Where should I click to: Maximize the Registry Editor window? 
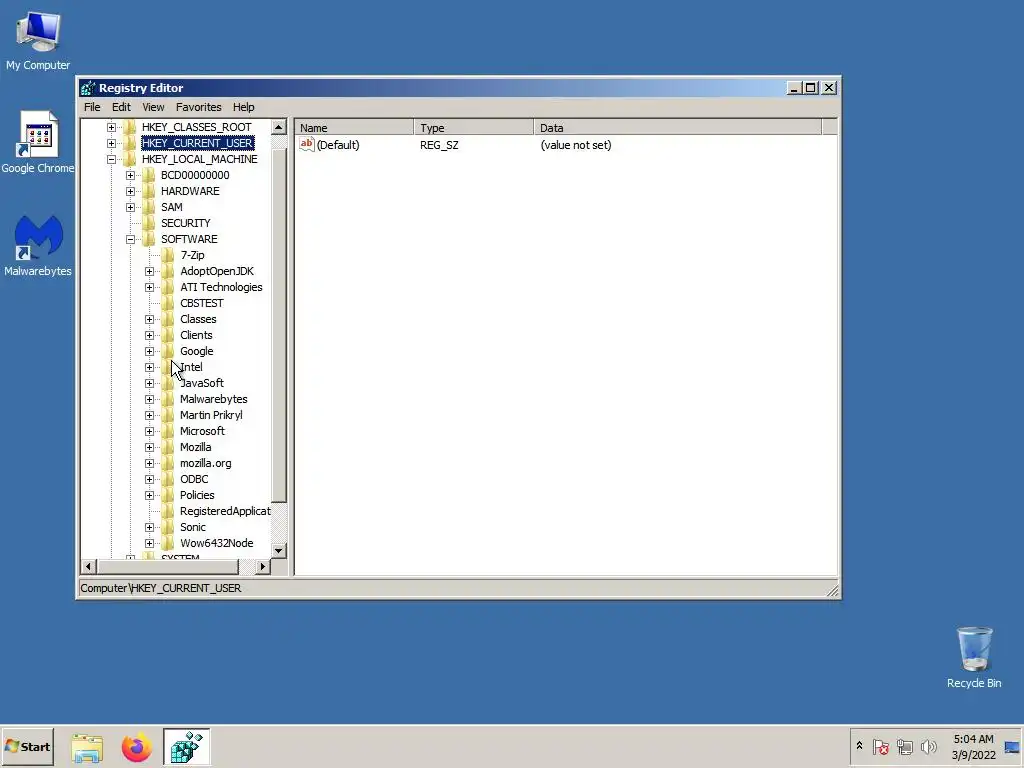point(811,88)
